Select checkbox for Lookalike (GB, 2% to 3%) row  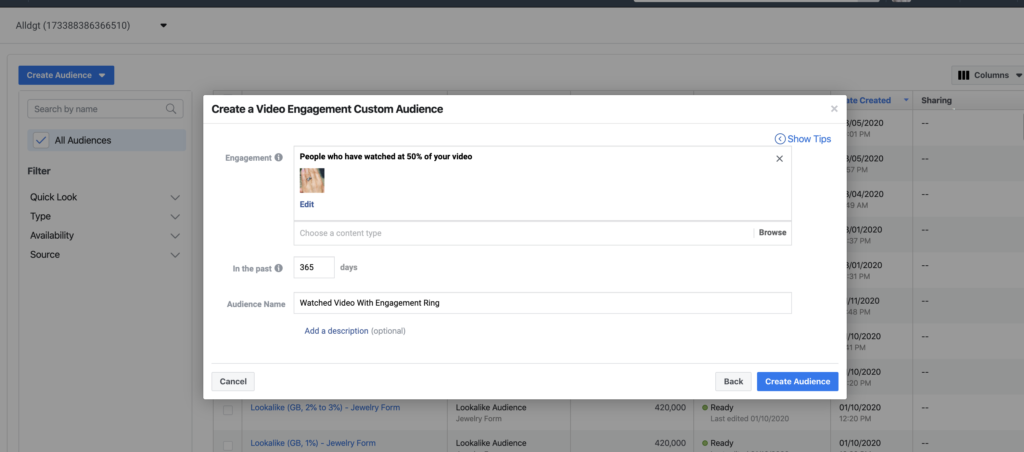point(228,410)
